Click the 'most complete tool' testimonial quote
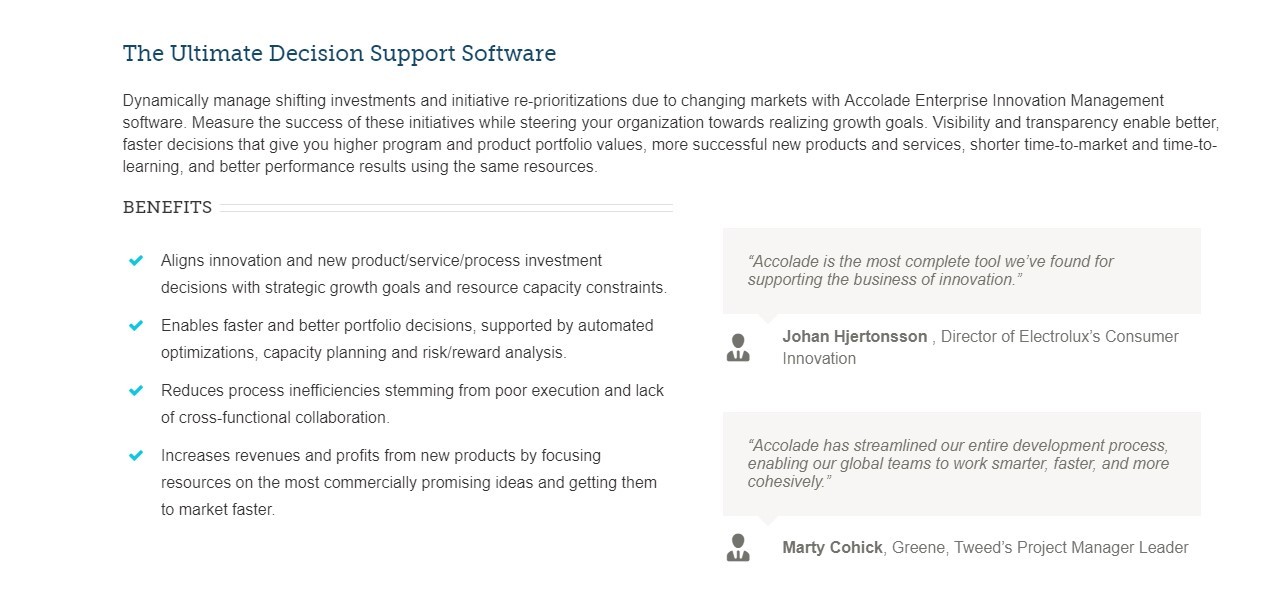This screenshot has width=1271, height=603. point(930,270)
